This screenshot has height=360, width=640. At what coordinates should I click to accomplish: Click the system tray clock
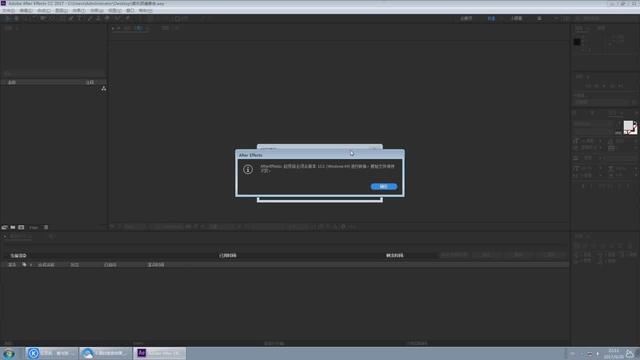613,354
